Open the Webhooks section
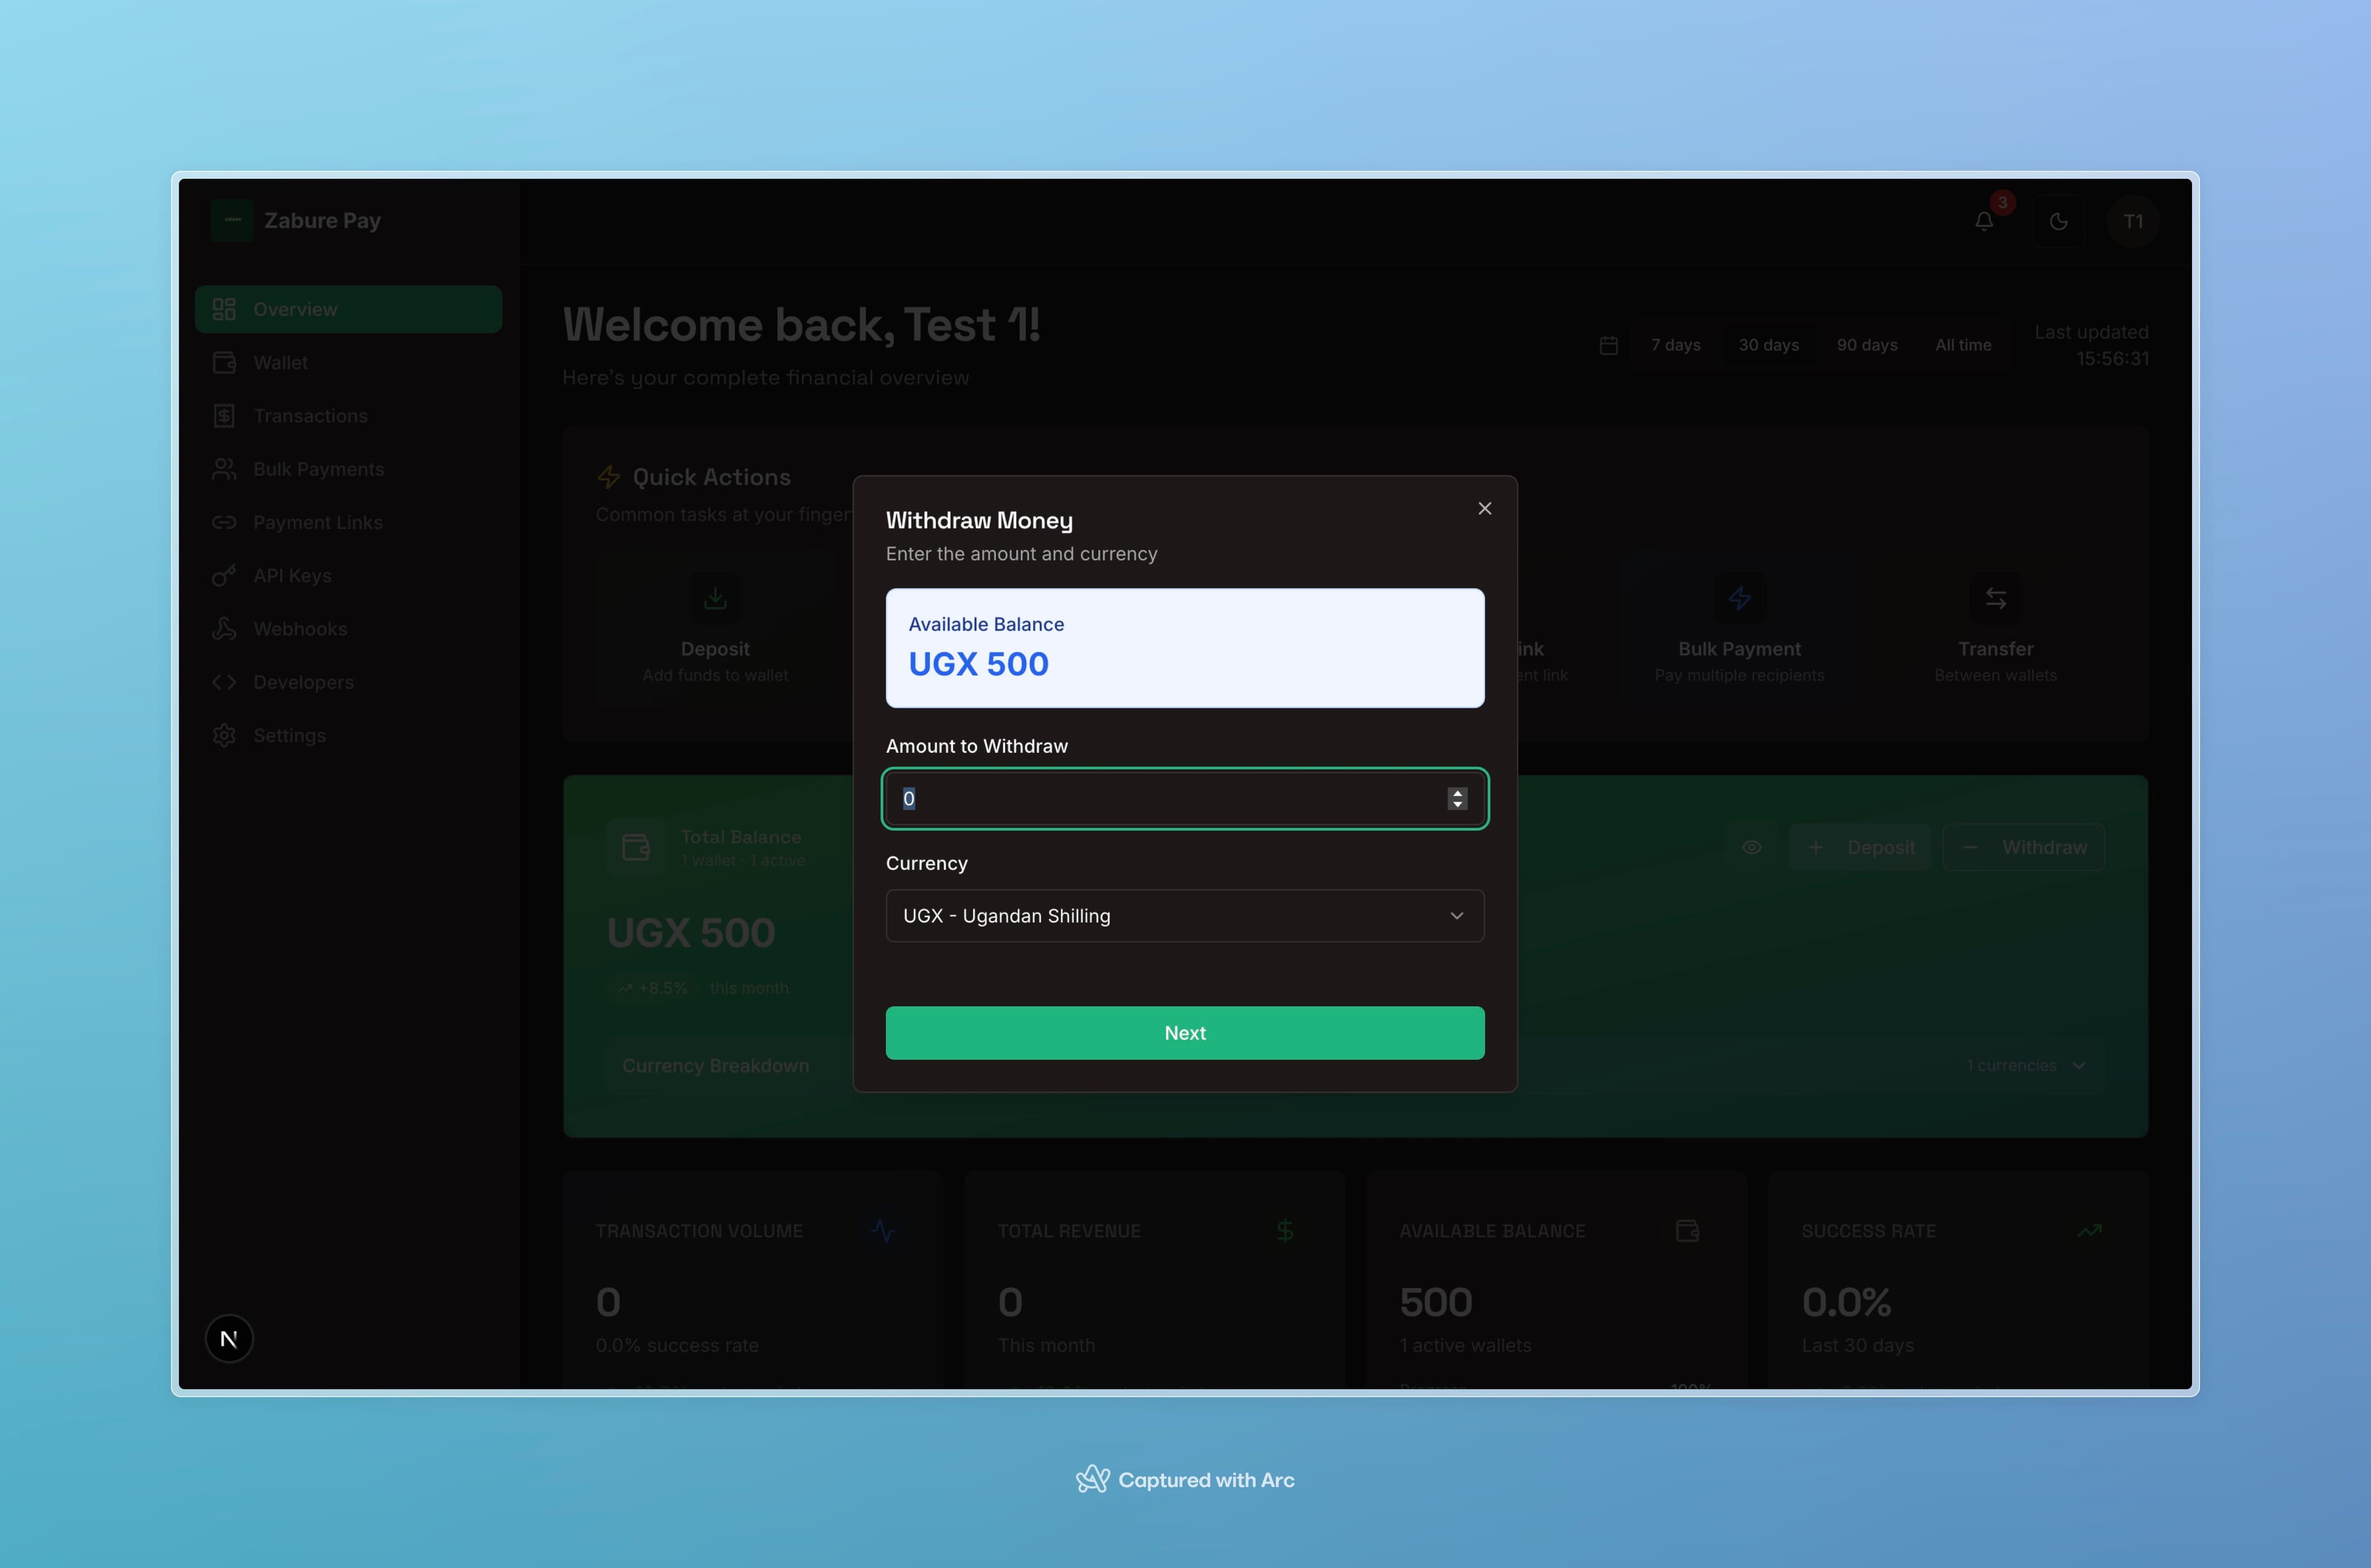This screenshot has width=2371, height=1568. (301, 628)
